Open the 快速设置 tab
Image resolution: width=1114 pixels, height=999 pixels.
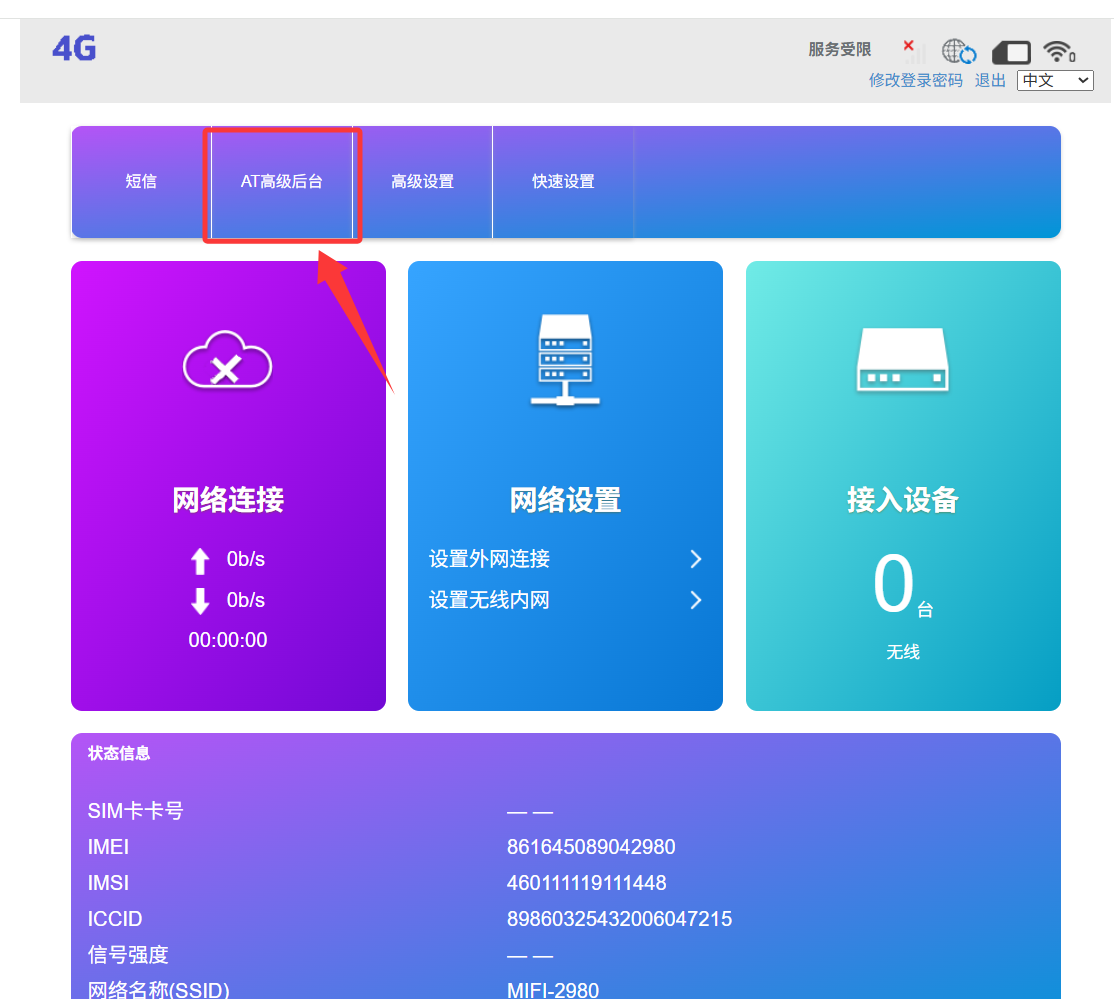[x=563, y=182]
